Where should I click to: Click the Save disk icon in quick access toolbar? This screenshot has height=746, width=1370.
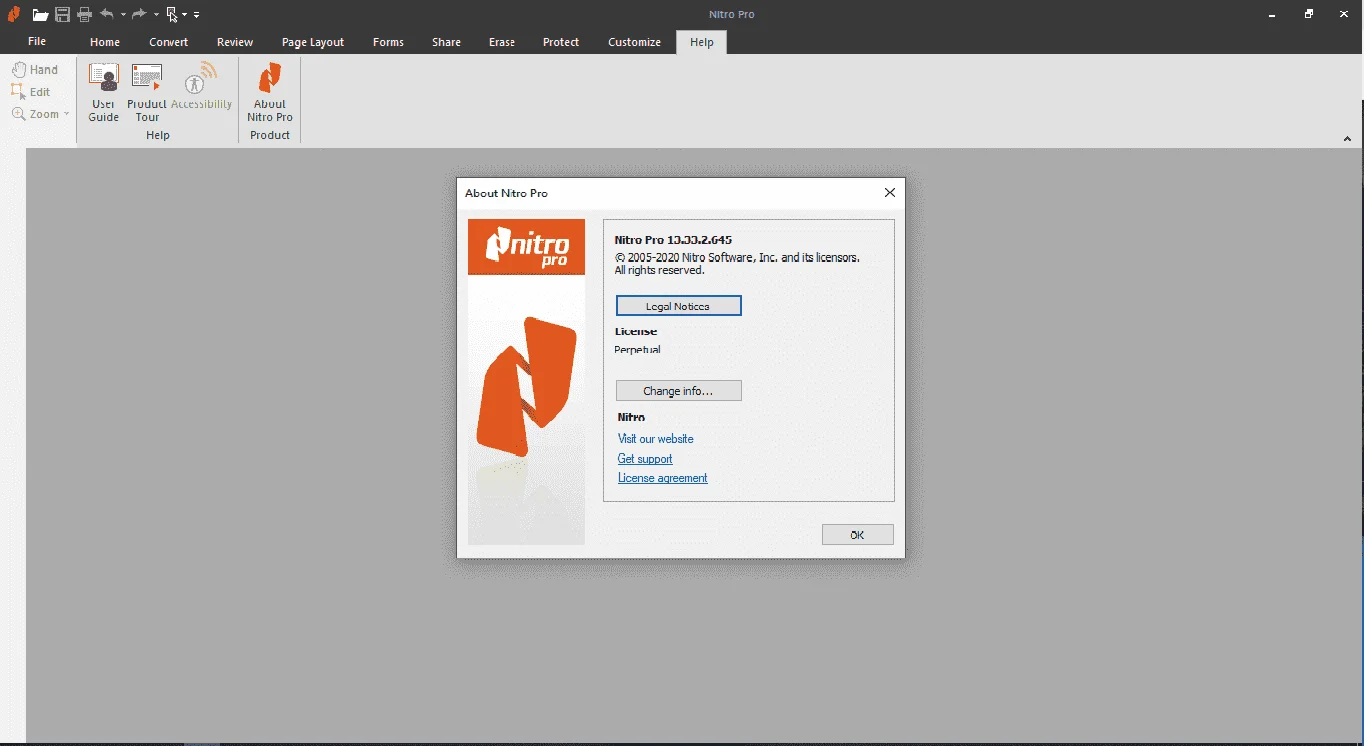62,14
